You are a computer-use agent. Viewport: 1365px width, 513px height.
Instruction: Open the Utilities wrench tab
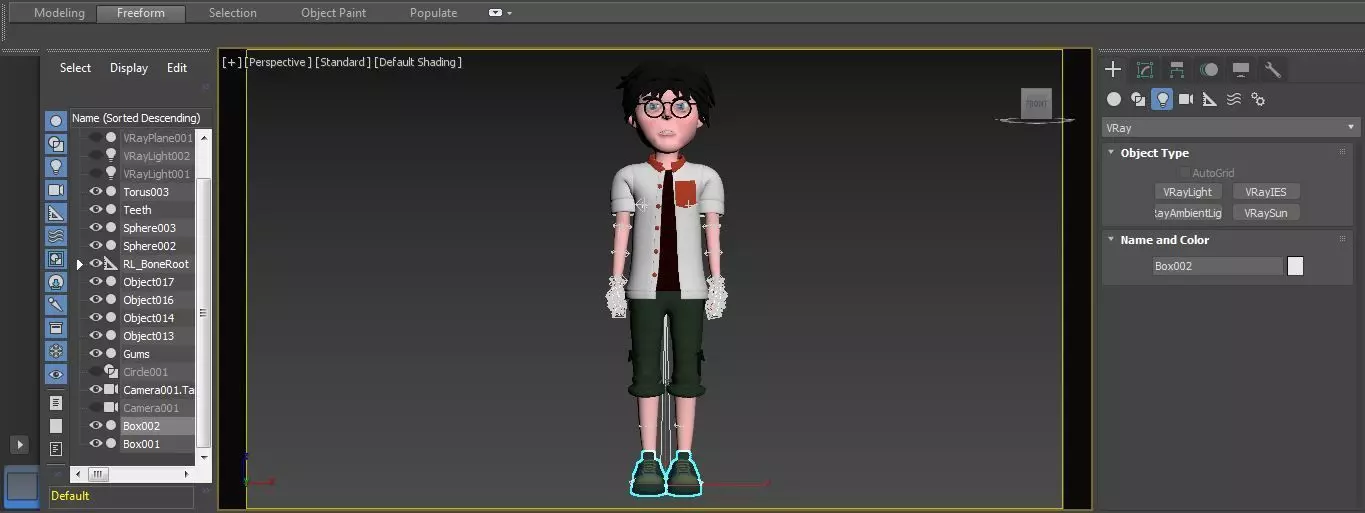[1273, 69]
